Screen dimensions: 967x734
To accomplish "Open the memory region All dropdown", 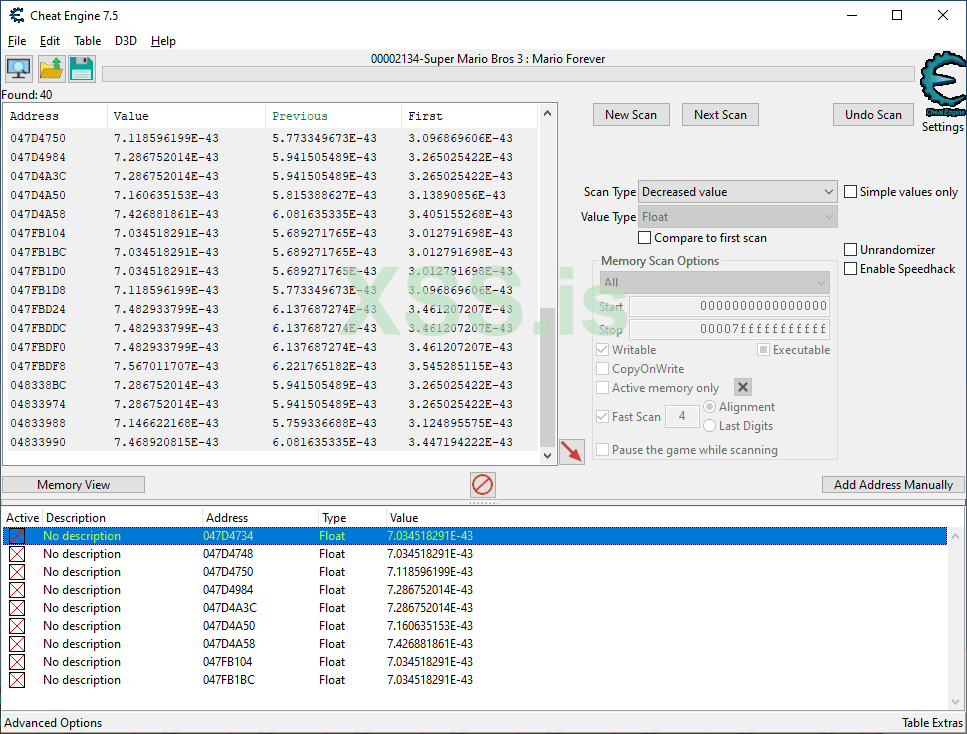I will pyautogui.click(x=715, y=283).
